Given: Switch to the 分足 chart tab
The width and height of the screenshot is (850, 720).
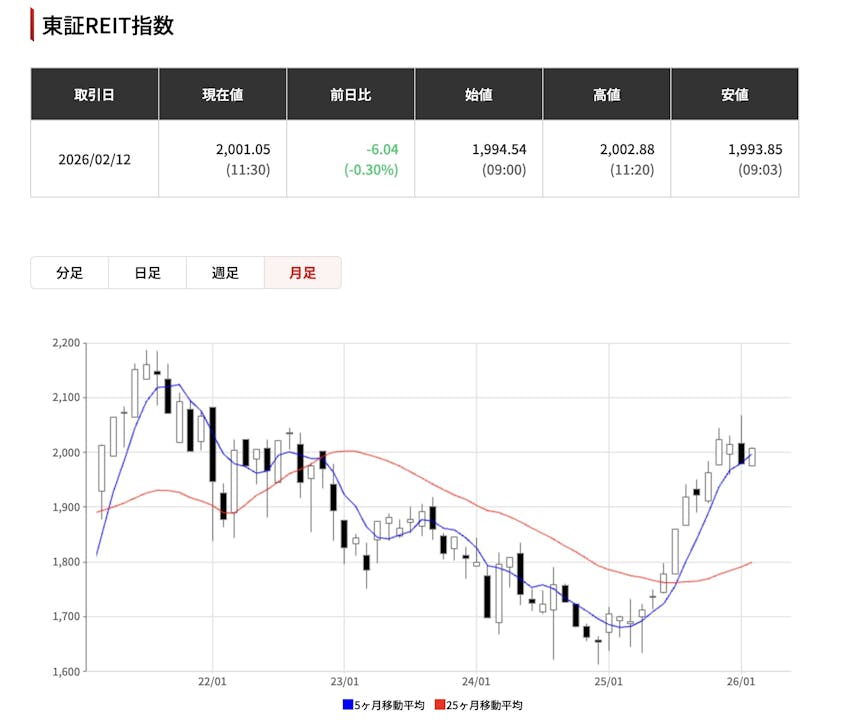Looking at the screenshot, I should pyautogui.click(x=69, y=273).
